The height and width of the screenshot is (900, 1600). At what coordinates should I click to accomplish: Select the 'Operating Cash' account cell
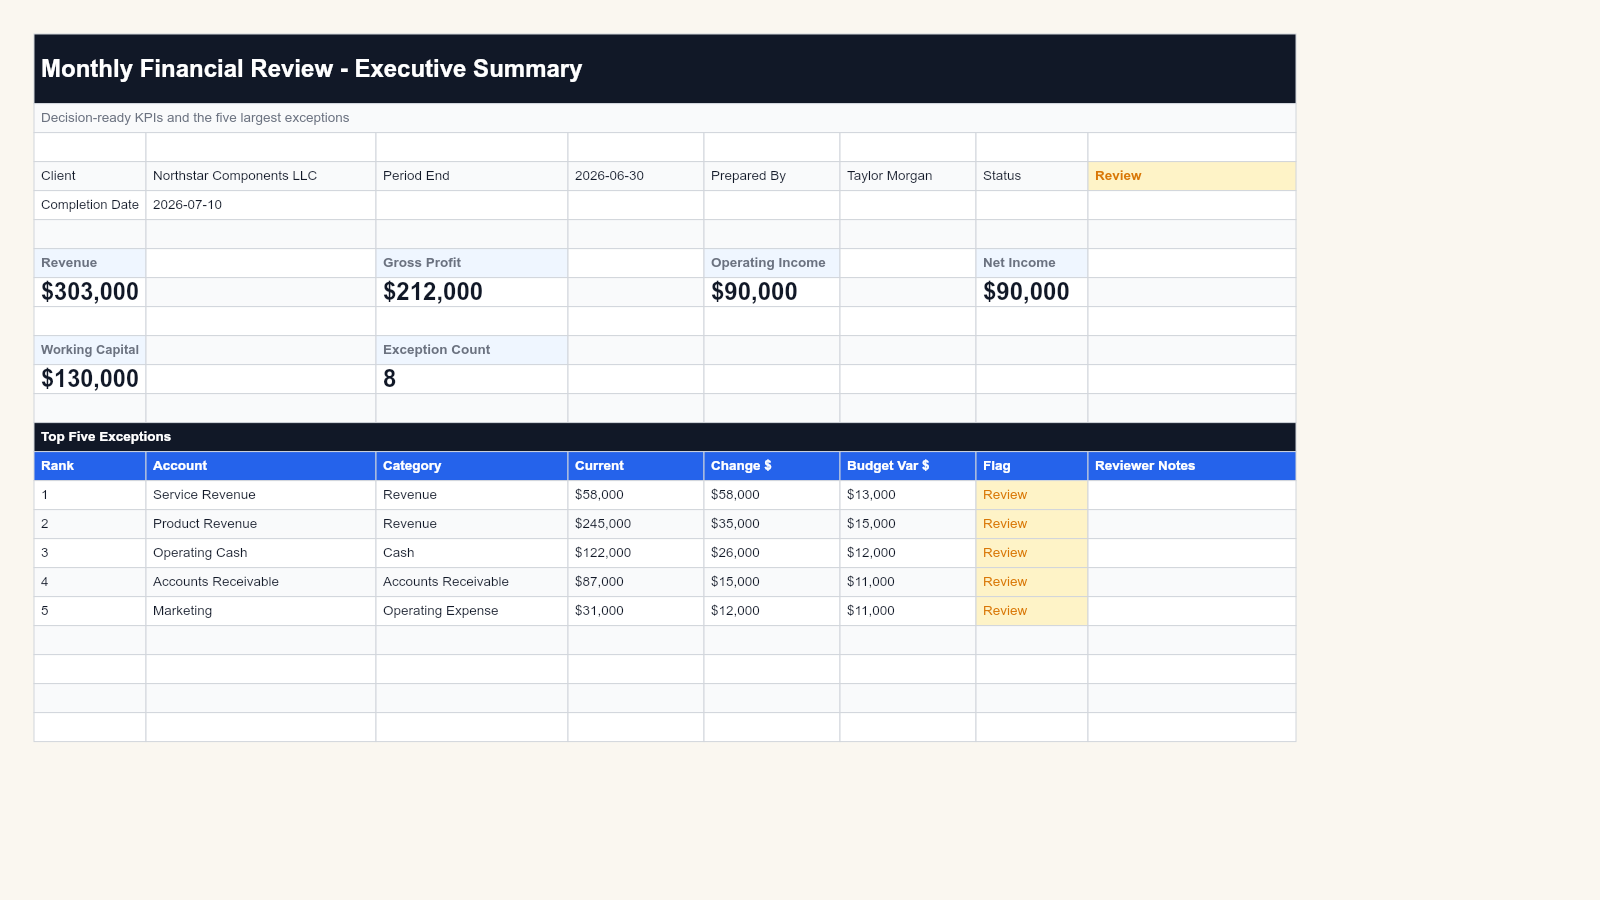(261, 553)
